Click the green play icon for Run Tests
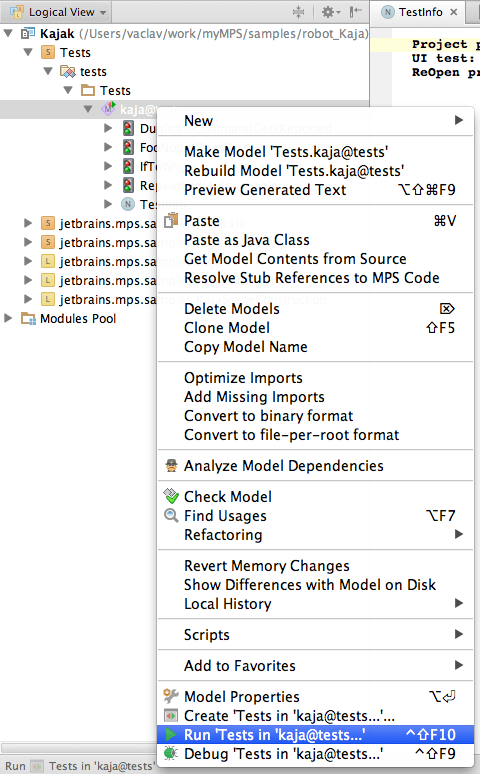The width and height of the screenshot is (480, 774). [x=171, y=735]
